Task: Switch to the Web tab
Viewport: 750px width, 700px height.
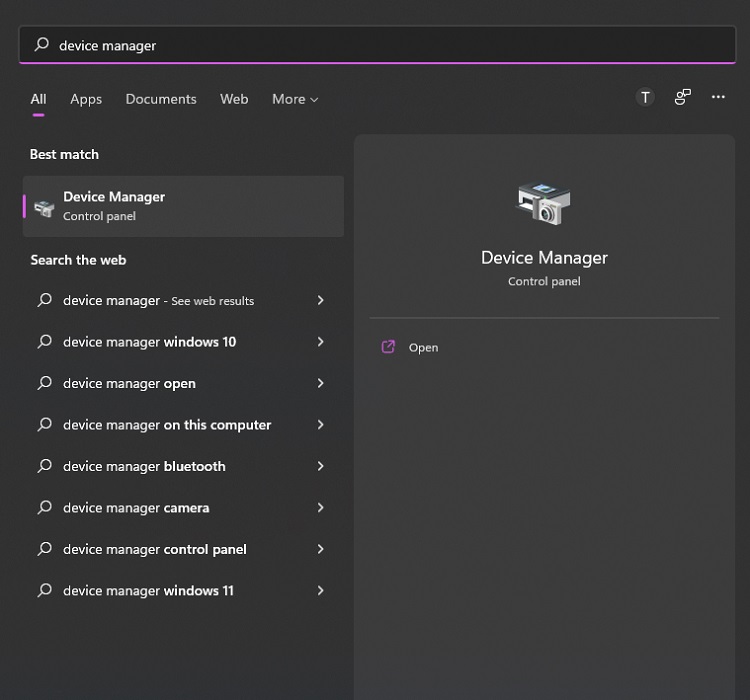Action: click(x=234, y=99)
